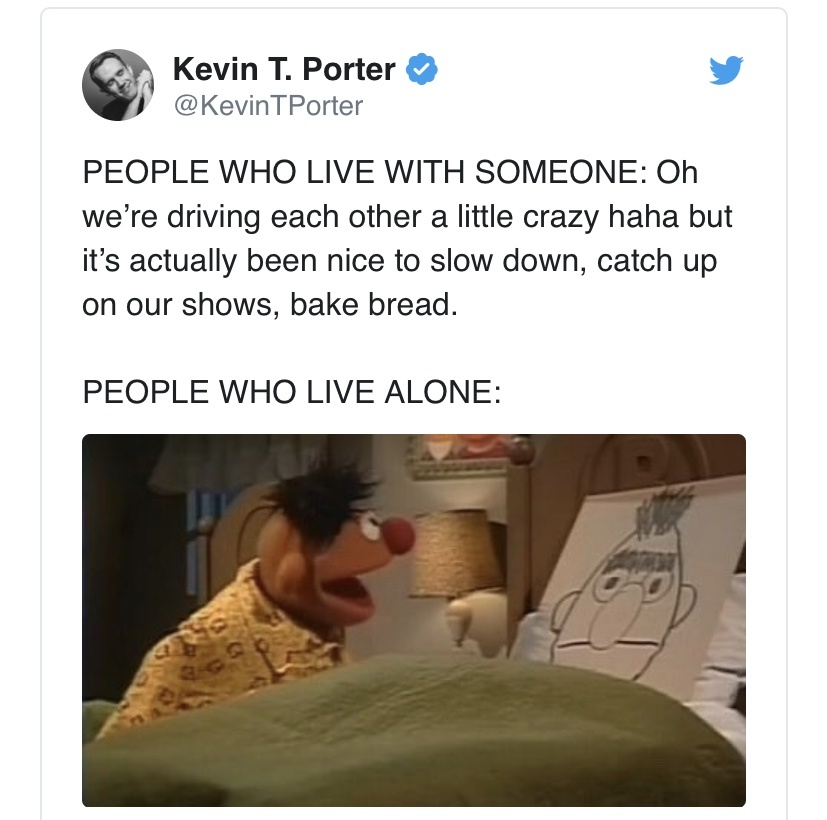The width and height of the screenshot is (827, 820).
Task: Click the Kevin T. Porter display name
Action: tap(284, 69)
